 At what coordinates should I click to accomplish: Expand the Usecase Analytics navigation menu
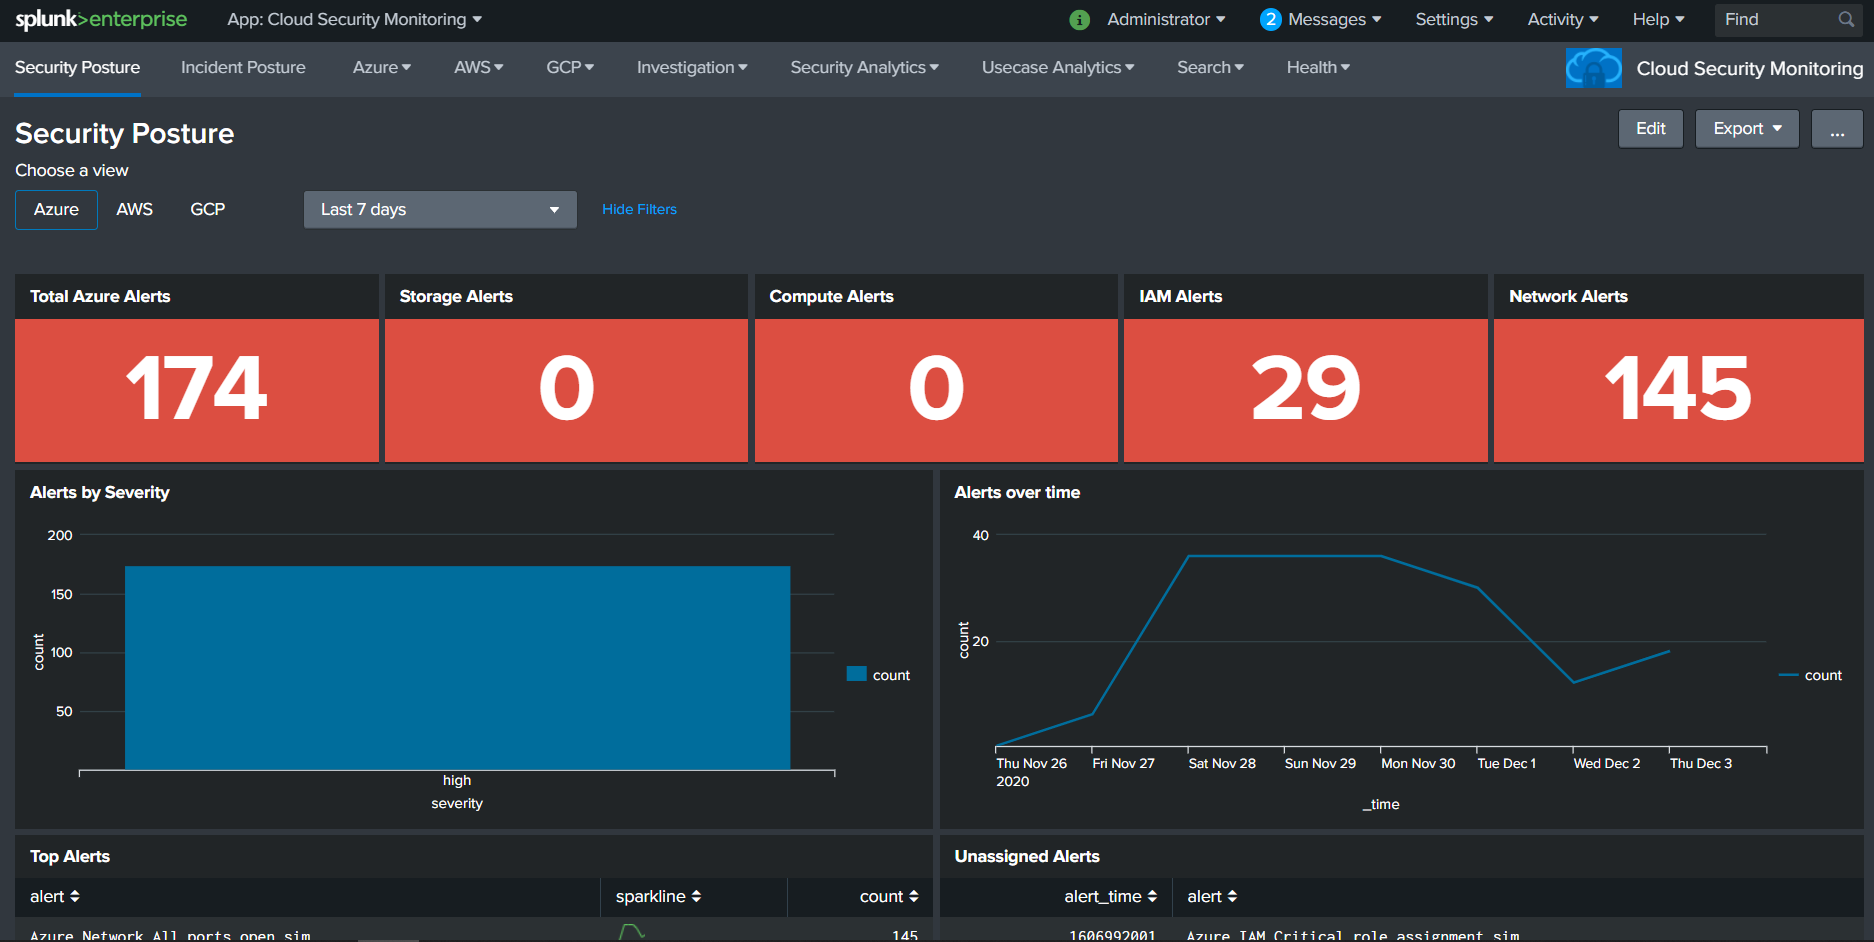(1058, 67)
